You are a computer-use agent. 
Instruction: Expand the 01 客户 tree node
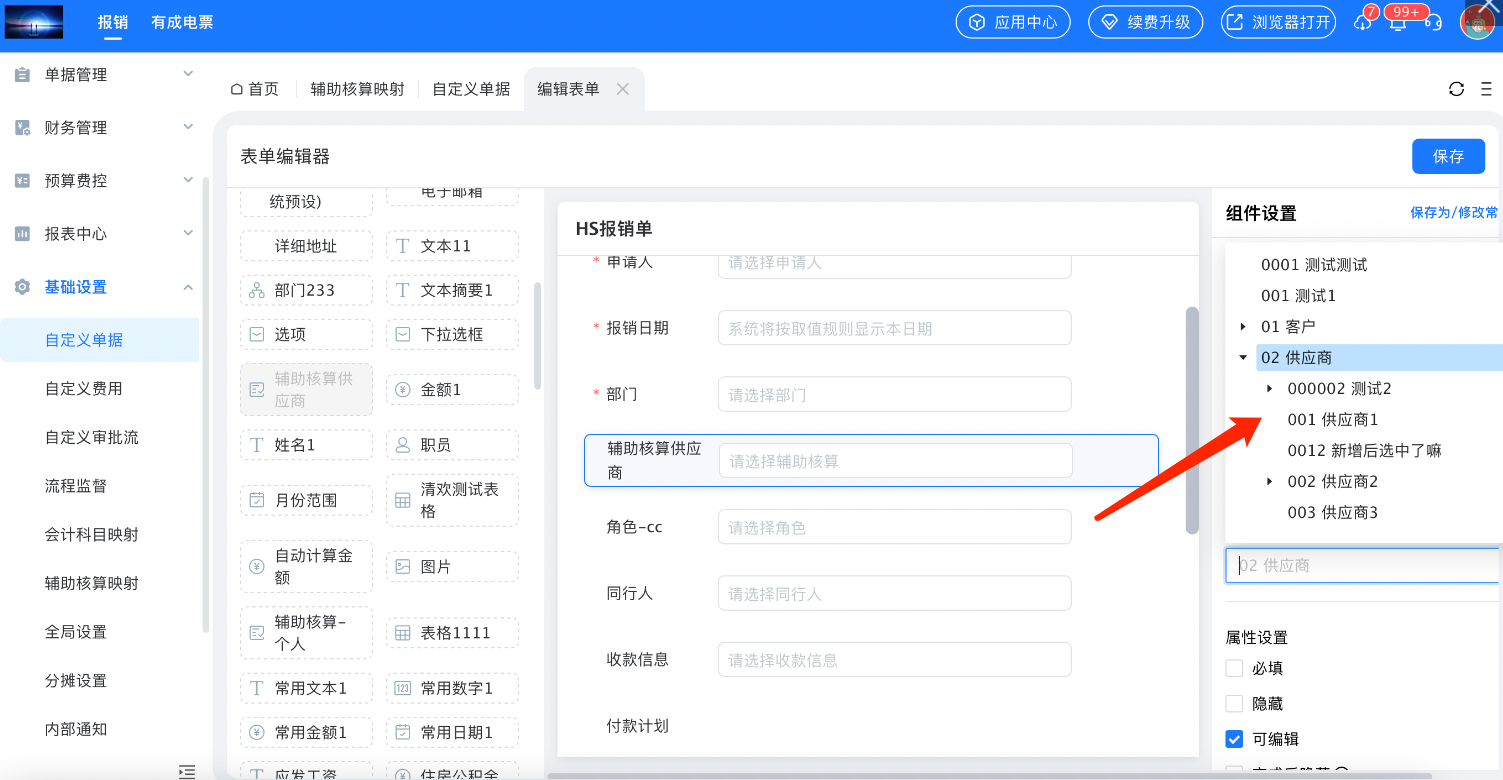coord(1243,327)
